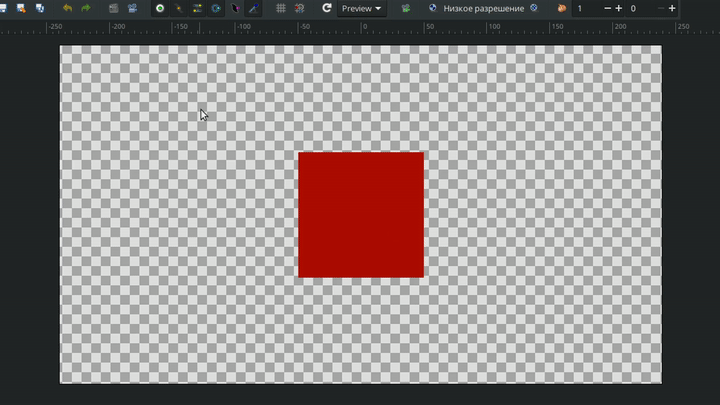Decrease the onion skin value of 1
Screen dimensions: 720x405
tap(606, 8)
